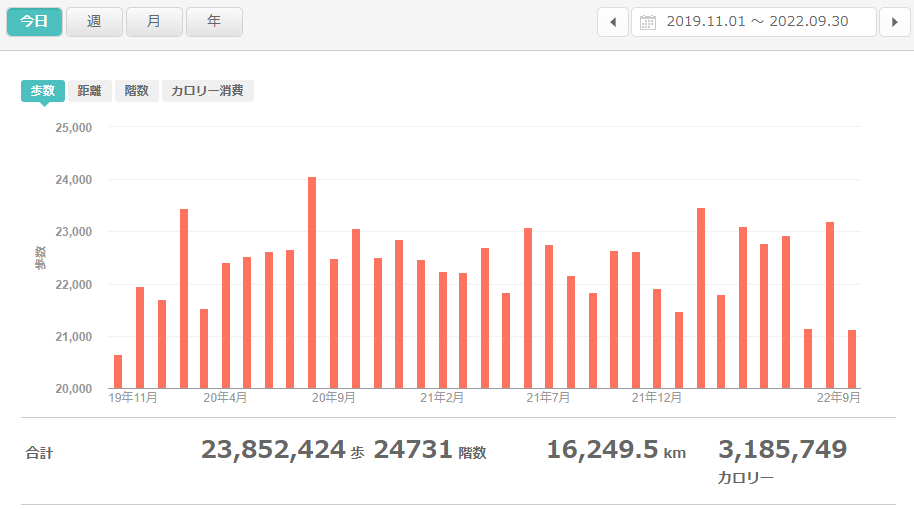Click the 合計 label
Screen dimensions: 914x509
39,452
